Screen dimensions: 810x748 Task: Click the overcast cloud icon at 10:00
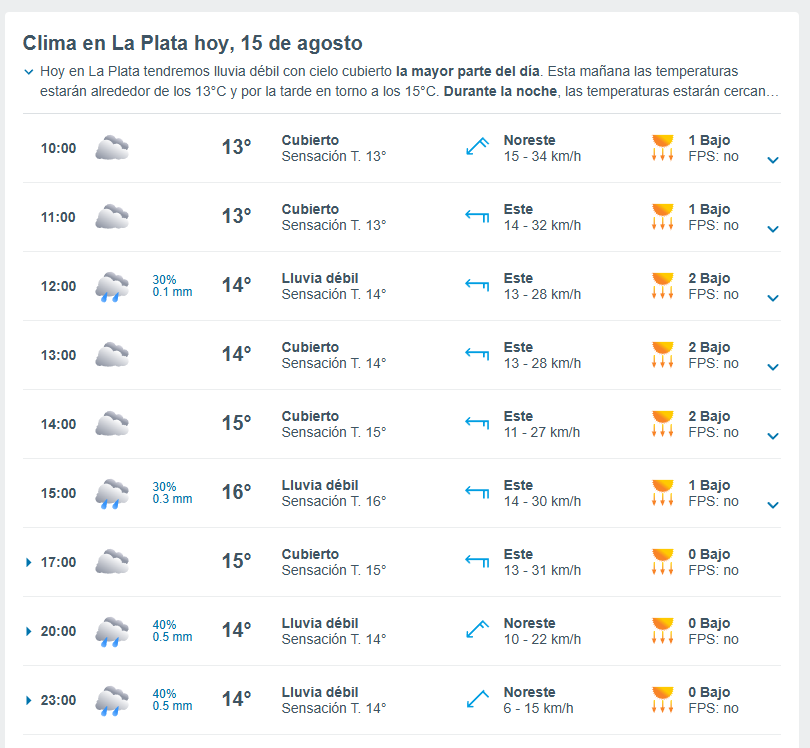(112, 148)
